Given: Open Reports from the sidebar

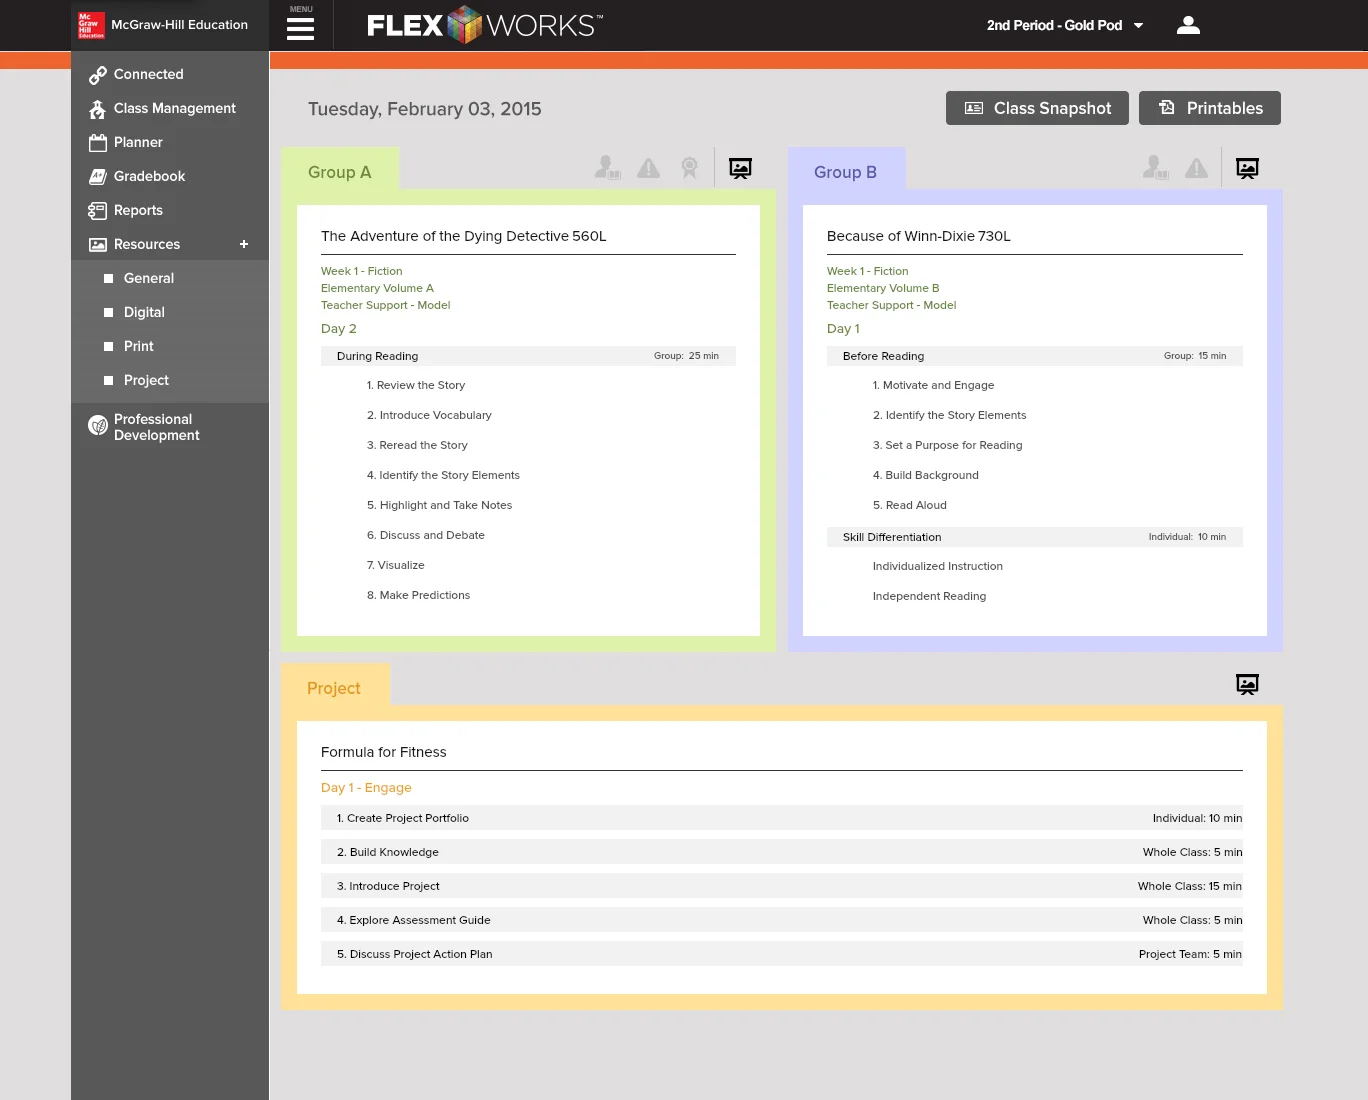Looking at the screenshot, I should tap(138, 210).
